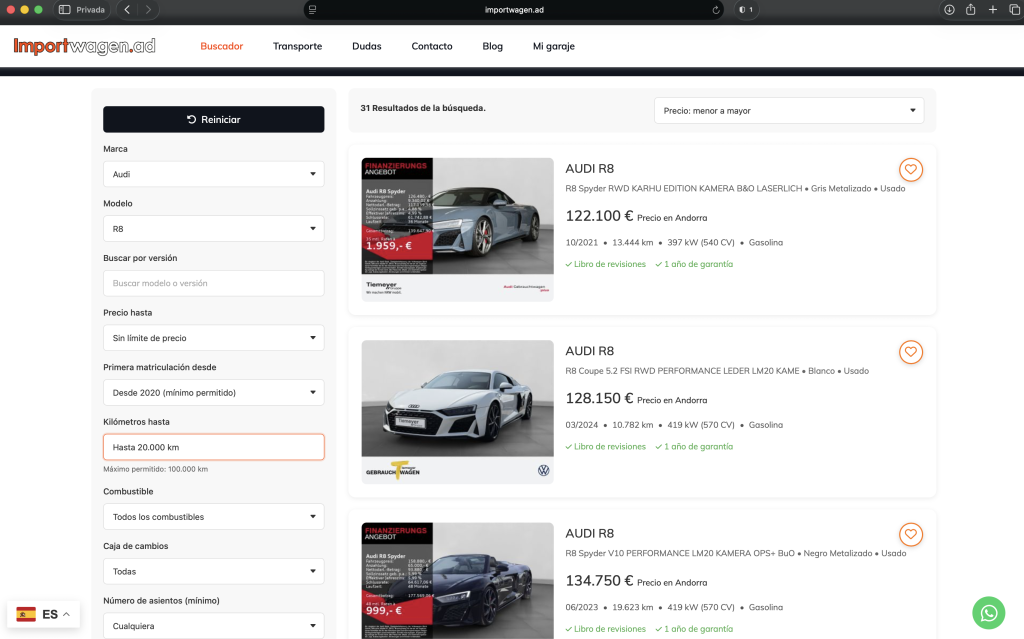Go to the Transporte menu item
The image size is (1024, 639).
[x=297, y=46]
